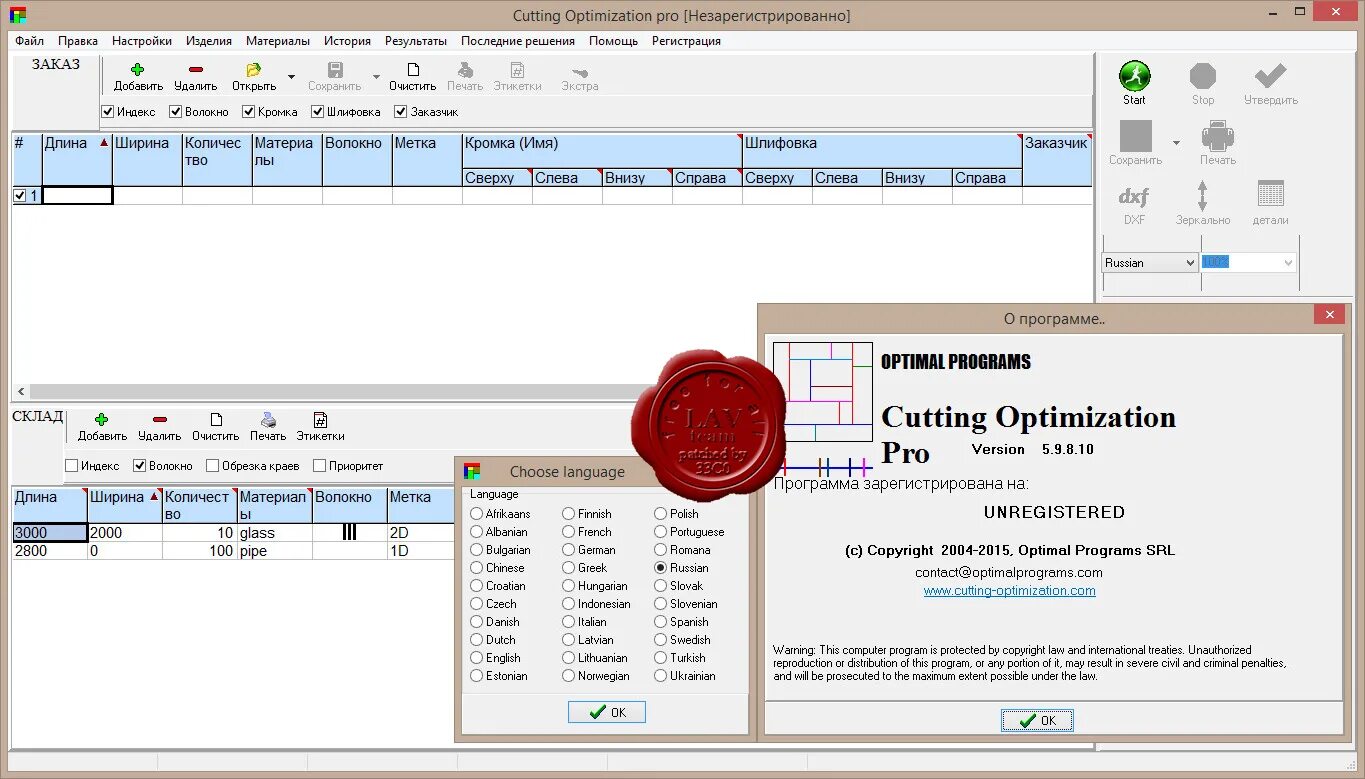Toggle the Шлифовка checkbox

(x=317, y=112)
